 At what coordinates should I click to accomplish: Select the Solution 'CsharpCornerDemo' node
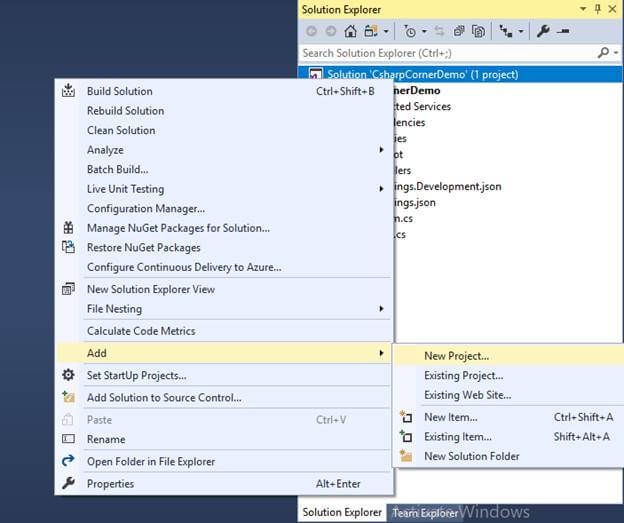tap(460, 74)
